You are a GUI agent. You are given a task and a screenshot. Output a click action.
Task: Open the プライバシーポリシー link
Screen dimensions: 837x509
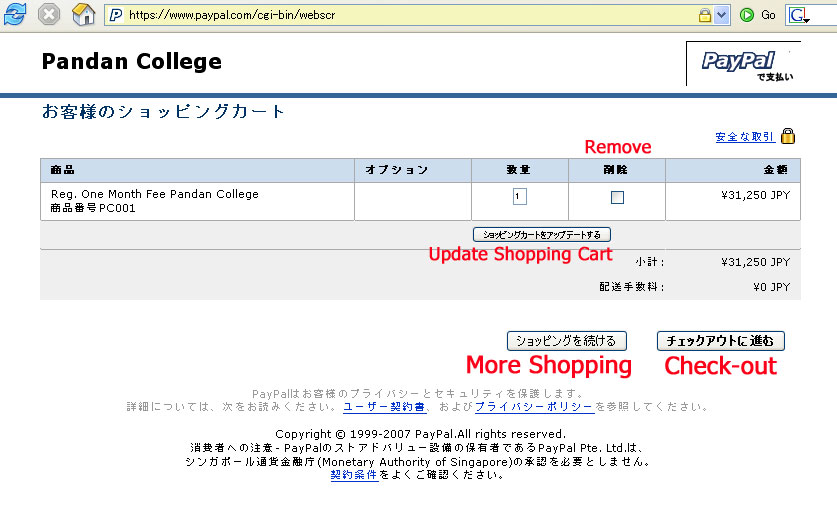coord(534,407)
